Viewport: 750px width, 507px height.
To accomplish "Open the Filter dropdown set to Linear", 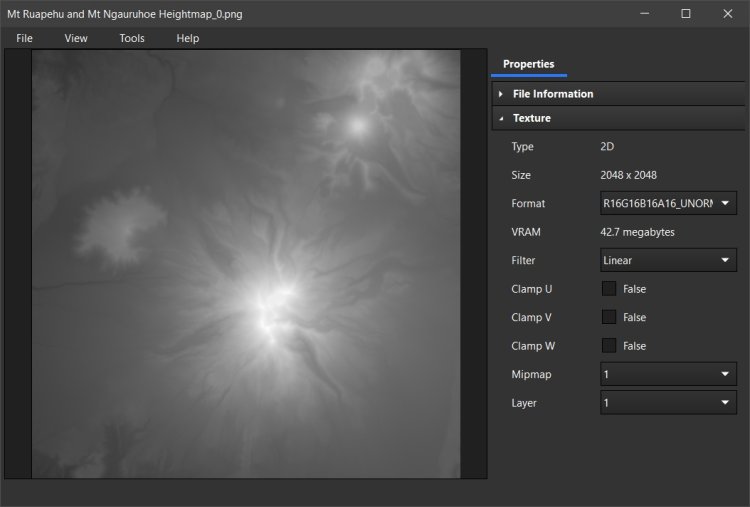I will point(668,261).
